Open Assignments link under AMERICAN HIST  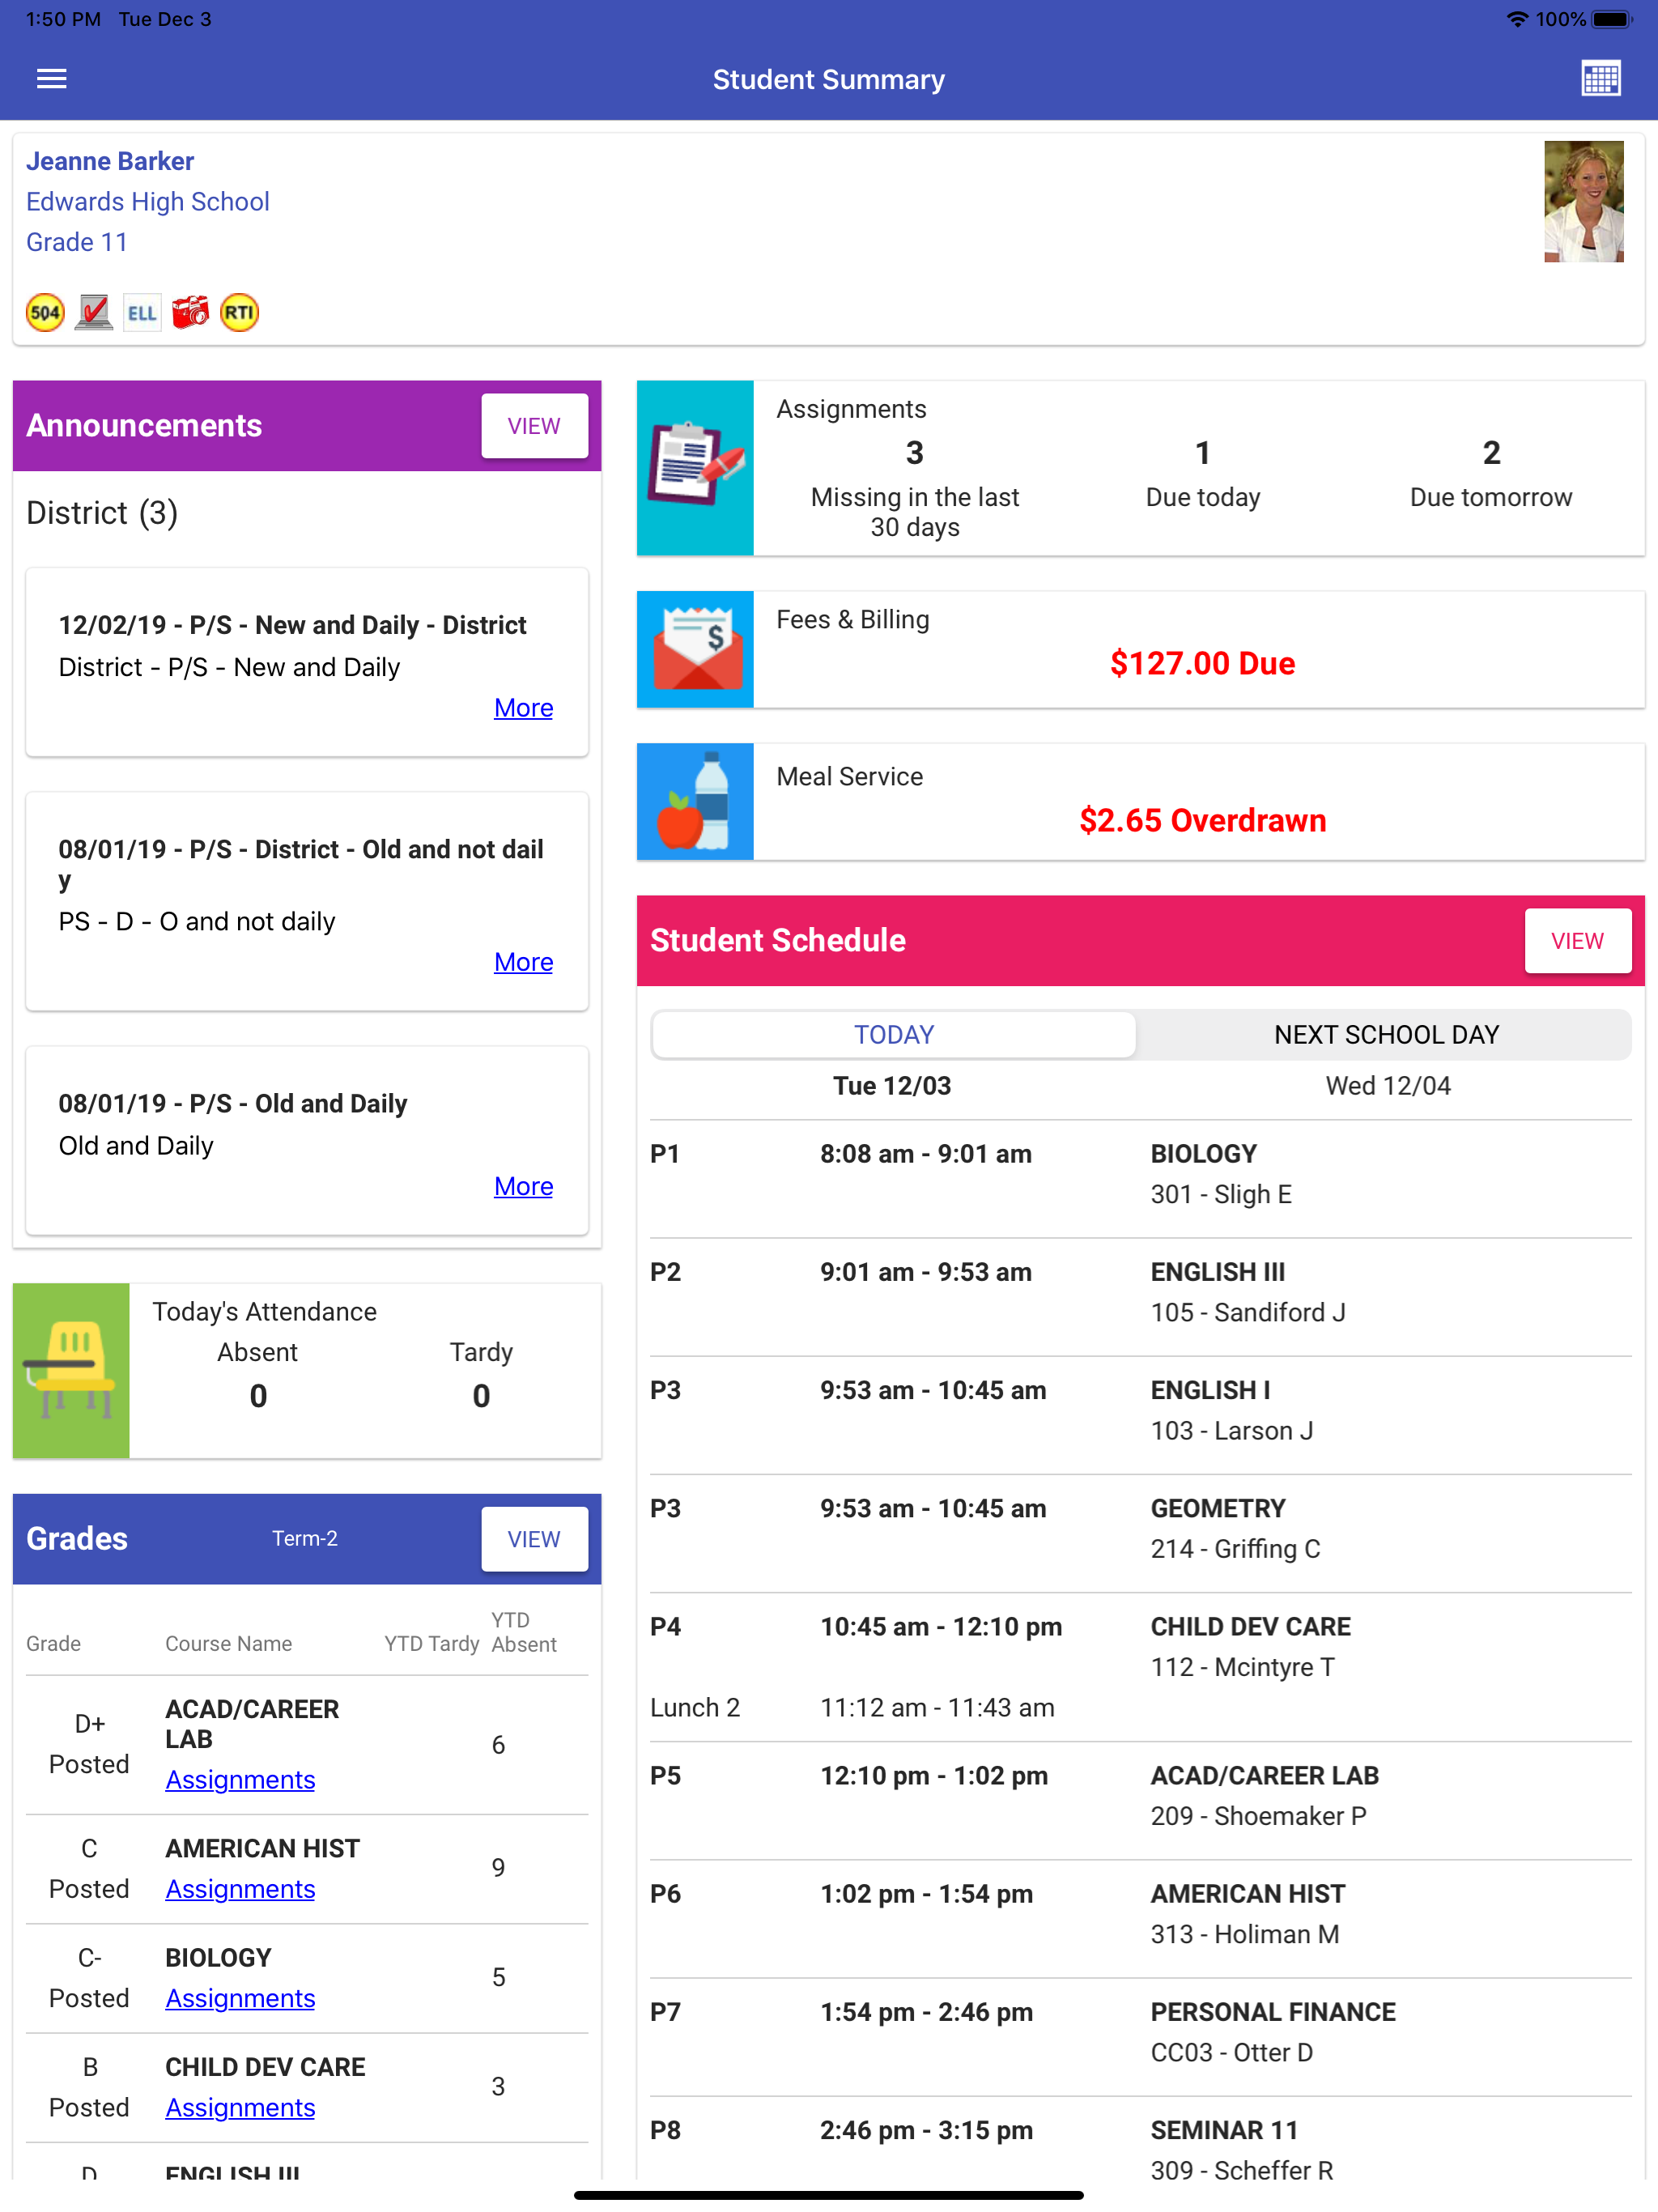(x=240, y=1889)
